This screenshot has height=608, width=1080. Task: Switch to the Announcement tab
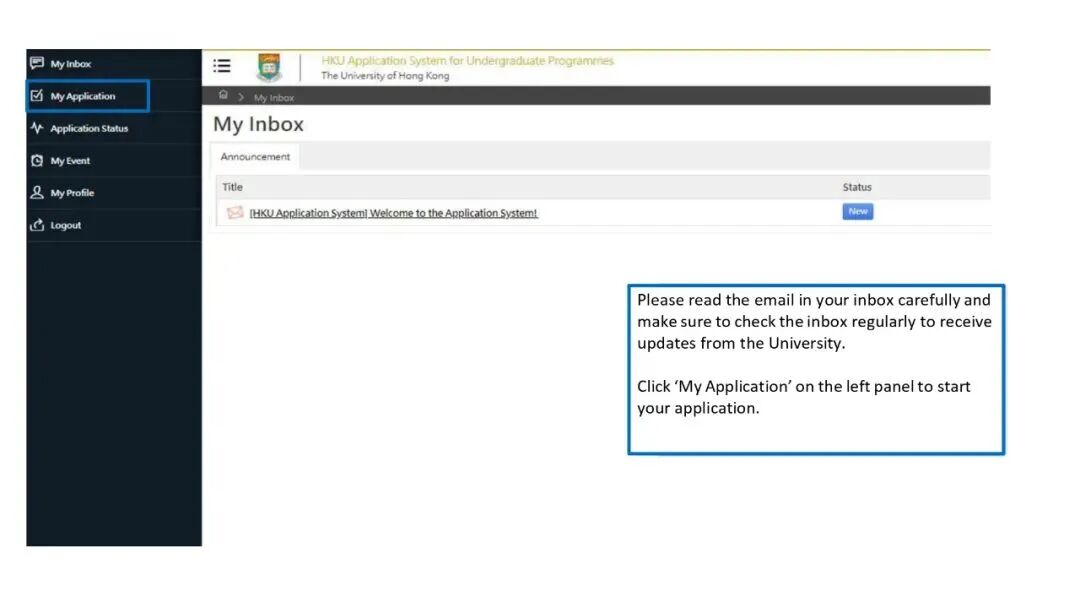click(x=255, y=157)
